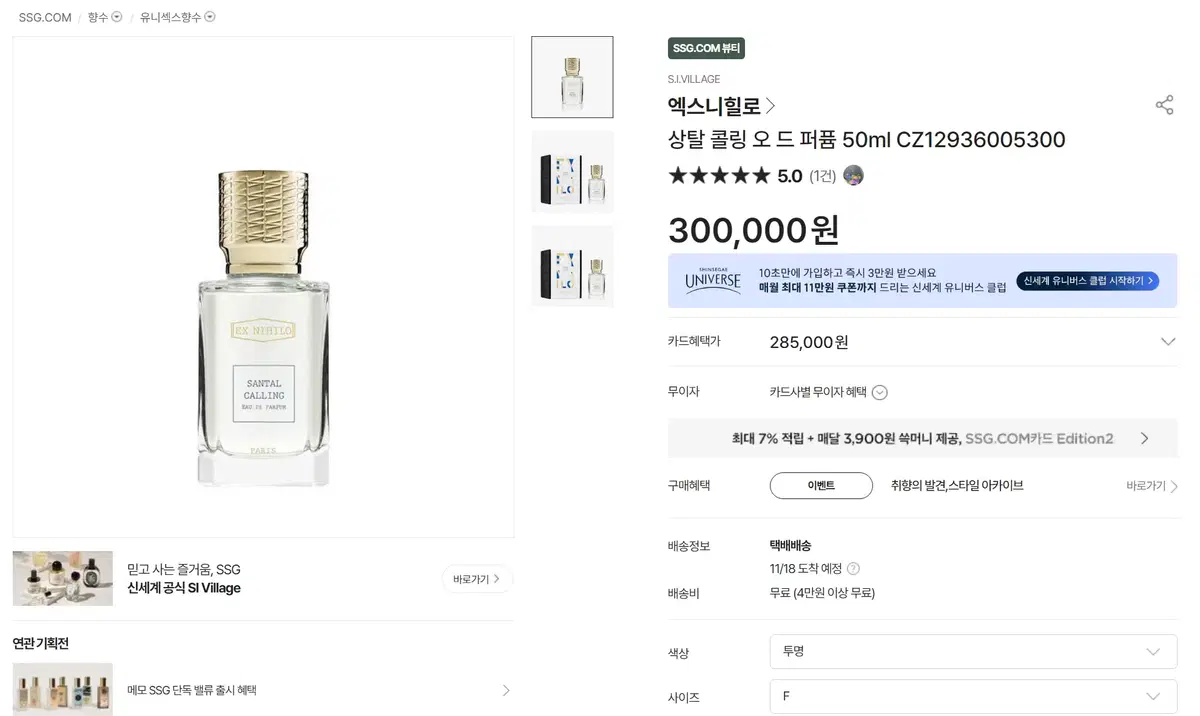The image size is (1200, 716).
Task: Click the 유니섹스향수 breadcrumb dropdown arrow
Action: [210, 17]
